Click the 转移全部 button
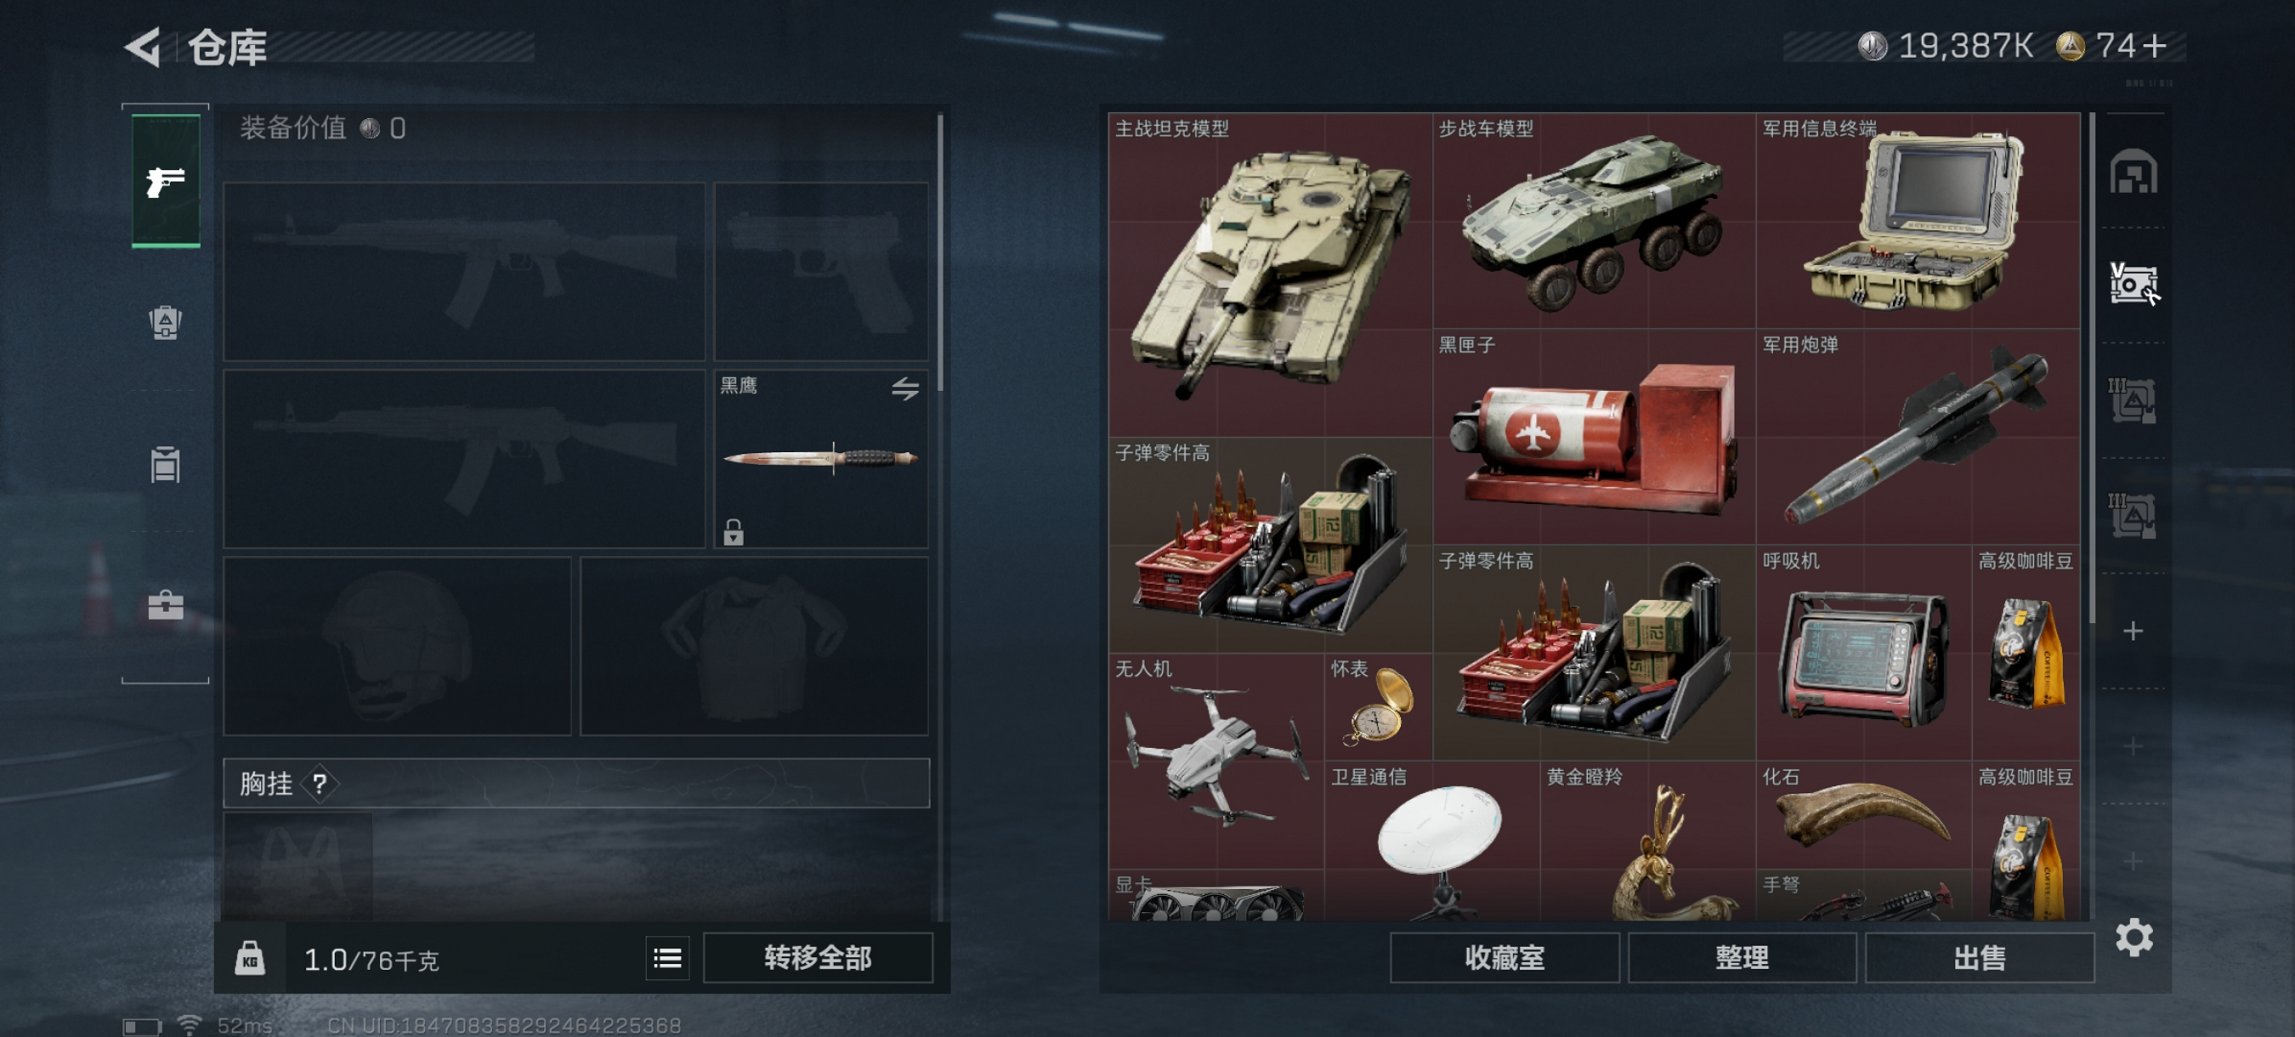 click(x=818, y=958)
